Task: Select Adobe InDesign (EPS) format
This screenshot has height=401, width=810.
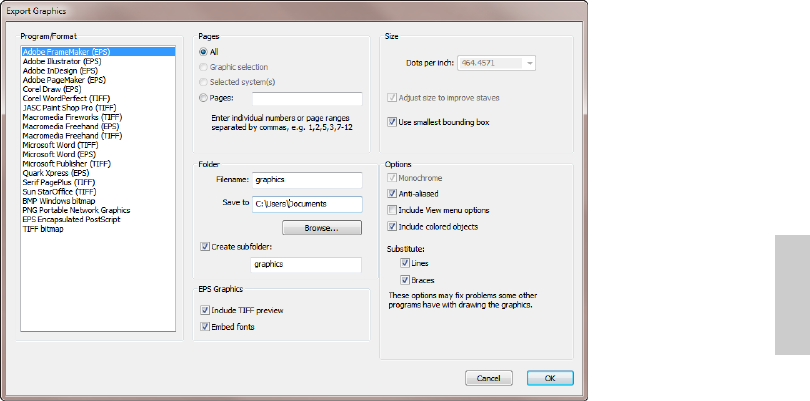Action: point(98,70)
